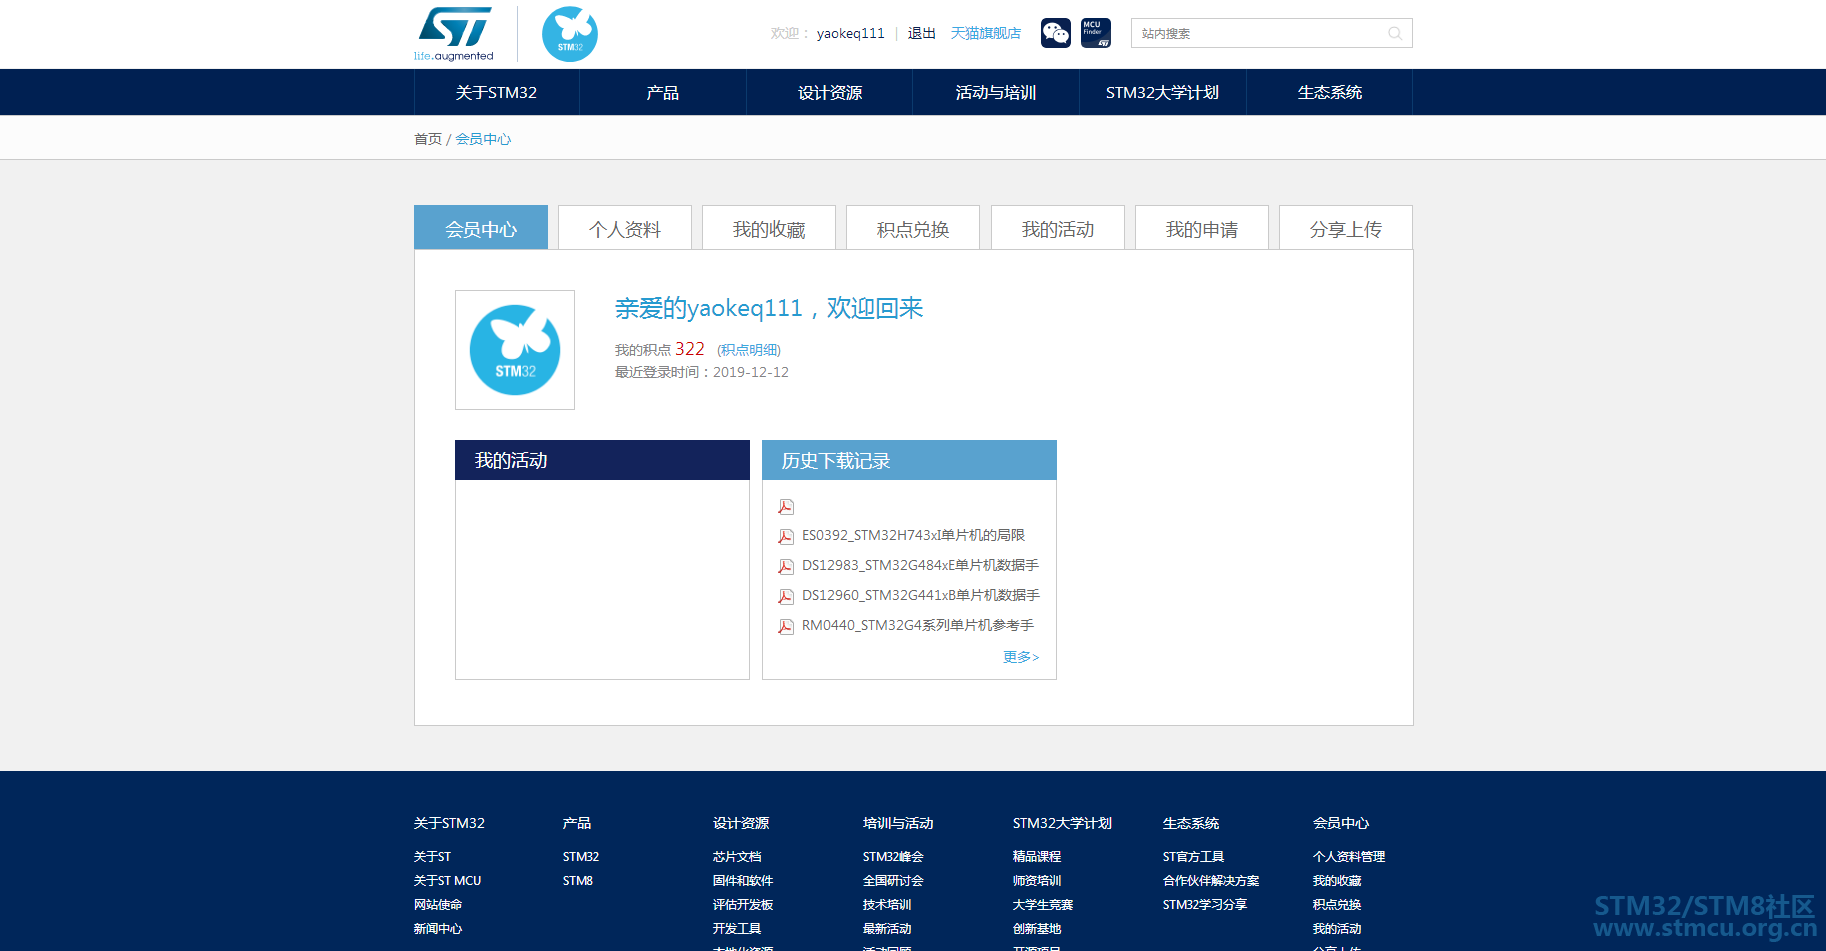This screenshot has width=1826, height=951.
Task: Switch to the 个人资料 tab
Action: pyautogui.click(x=625, y=227)
